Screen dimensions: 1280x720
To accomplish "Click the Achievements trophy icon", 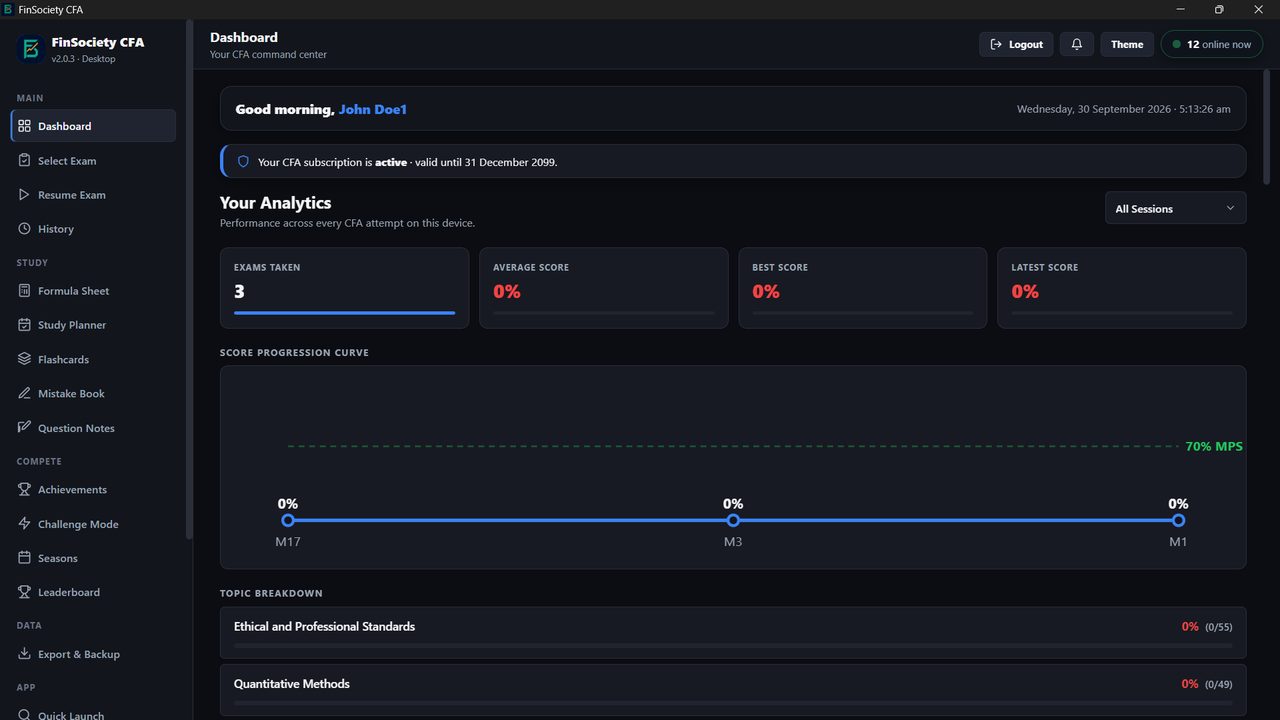I will pyautogui.click(x=25, y=489).
